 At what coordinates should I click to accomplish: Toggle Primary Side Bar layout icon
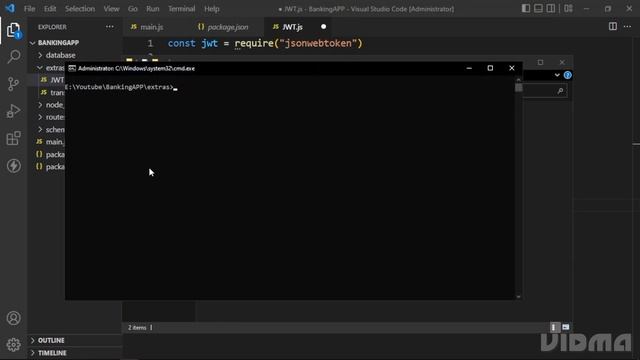click(526, 9)
